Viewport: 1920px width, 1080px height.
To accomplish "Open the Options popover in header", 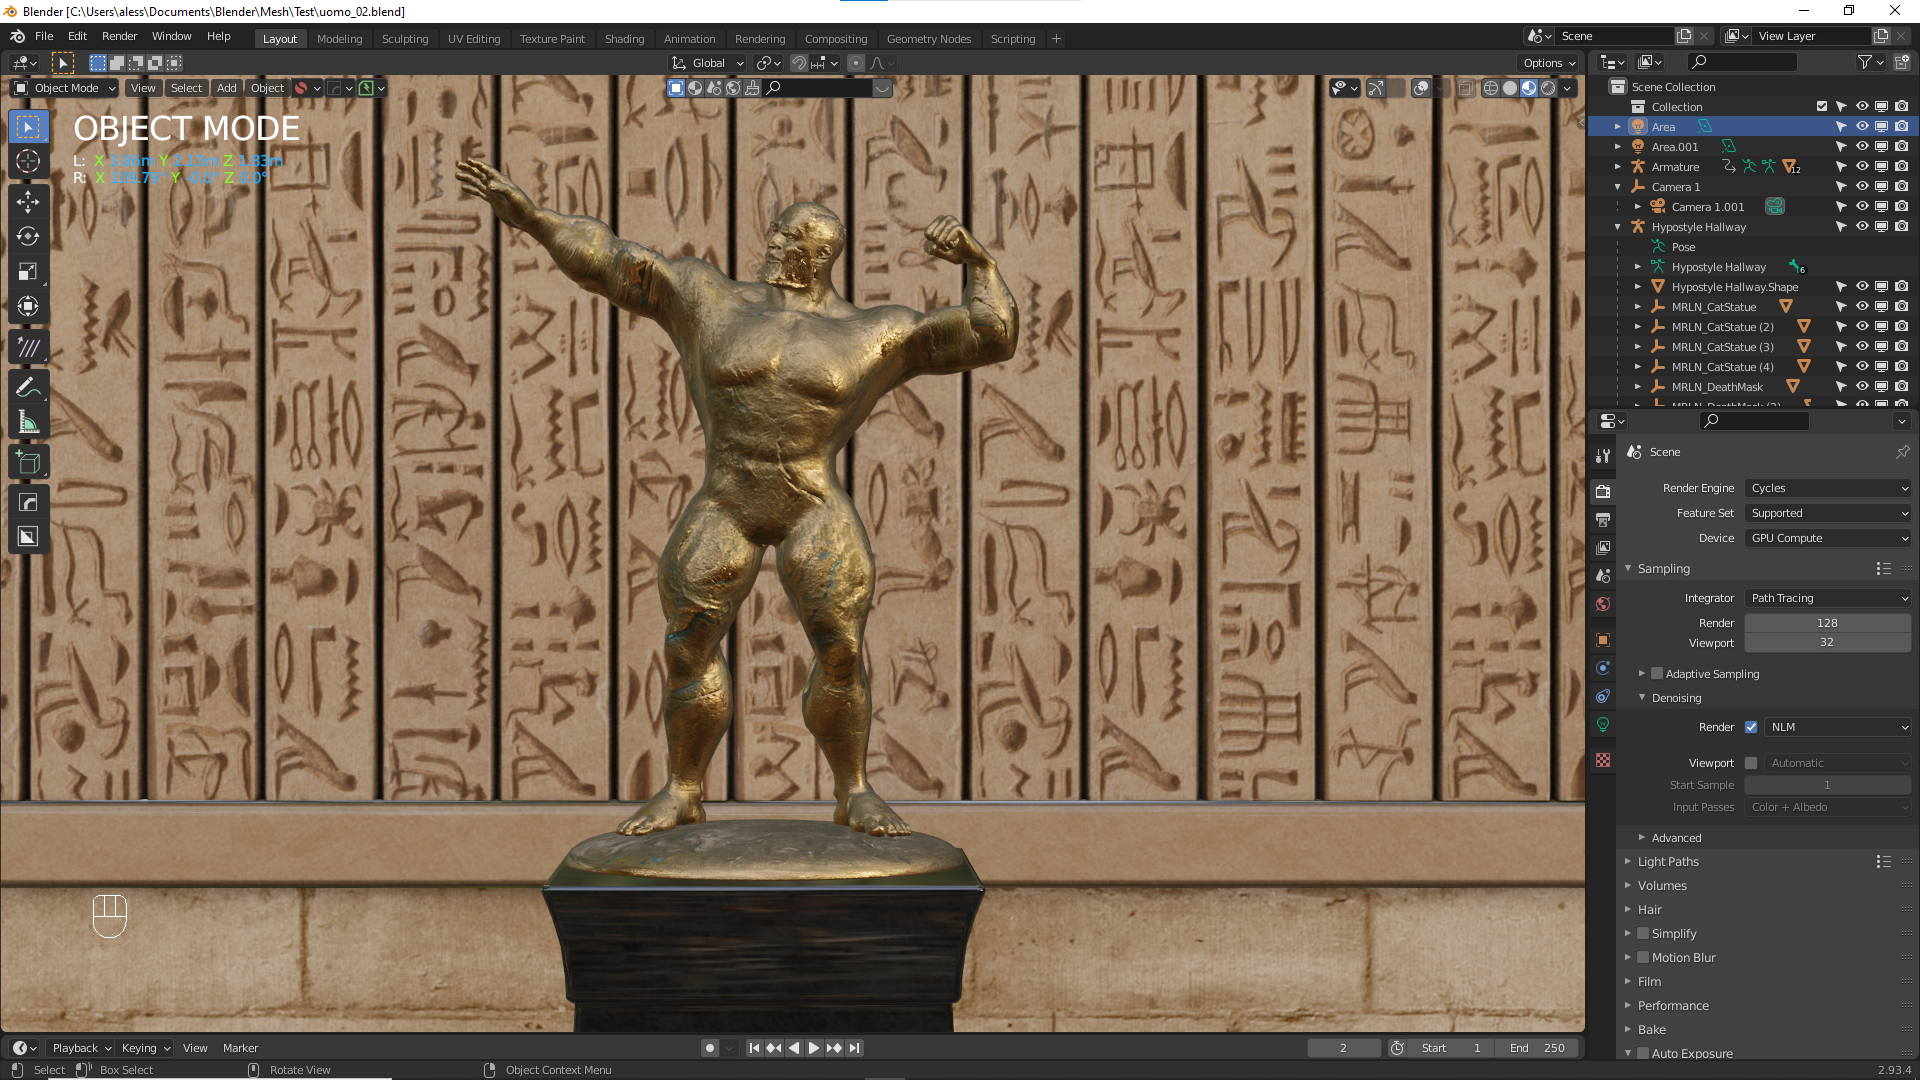I will click(1548, 63).
